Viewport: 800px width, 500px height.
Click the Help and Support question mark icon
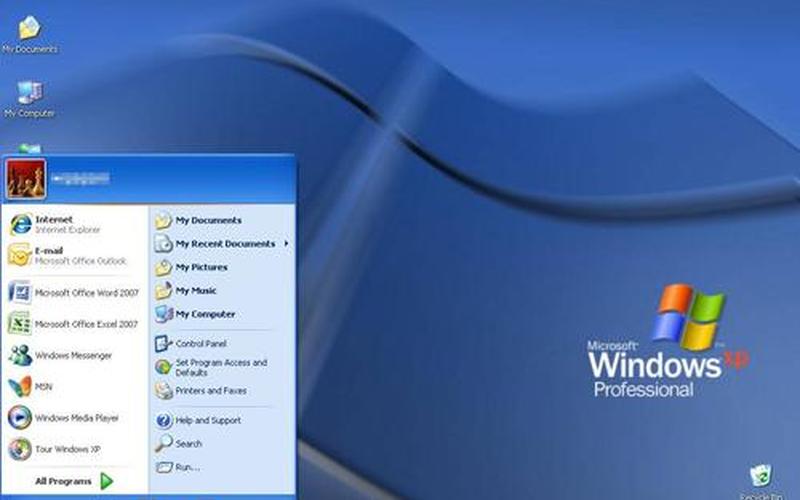(163, 420)
